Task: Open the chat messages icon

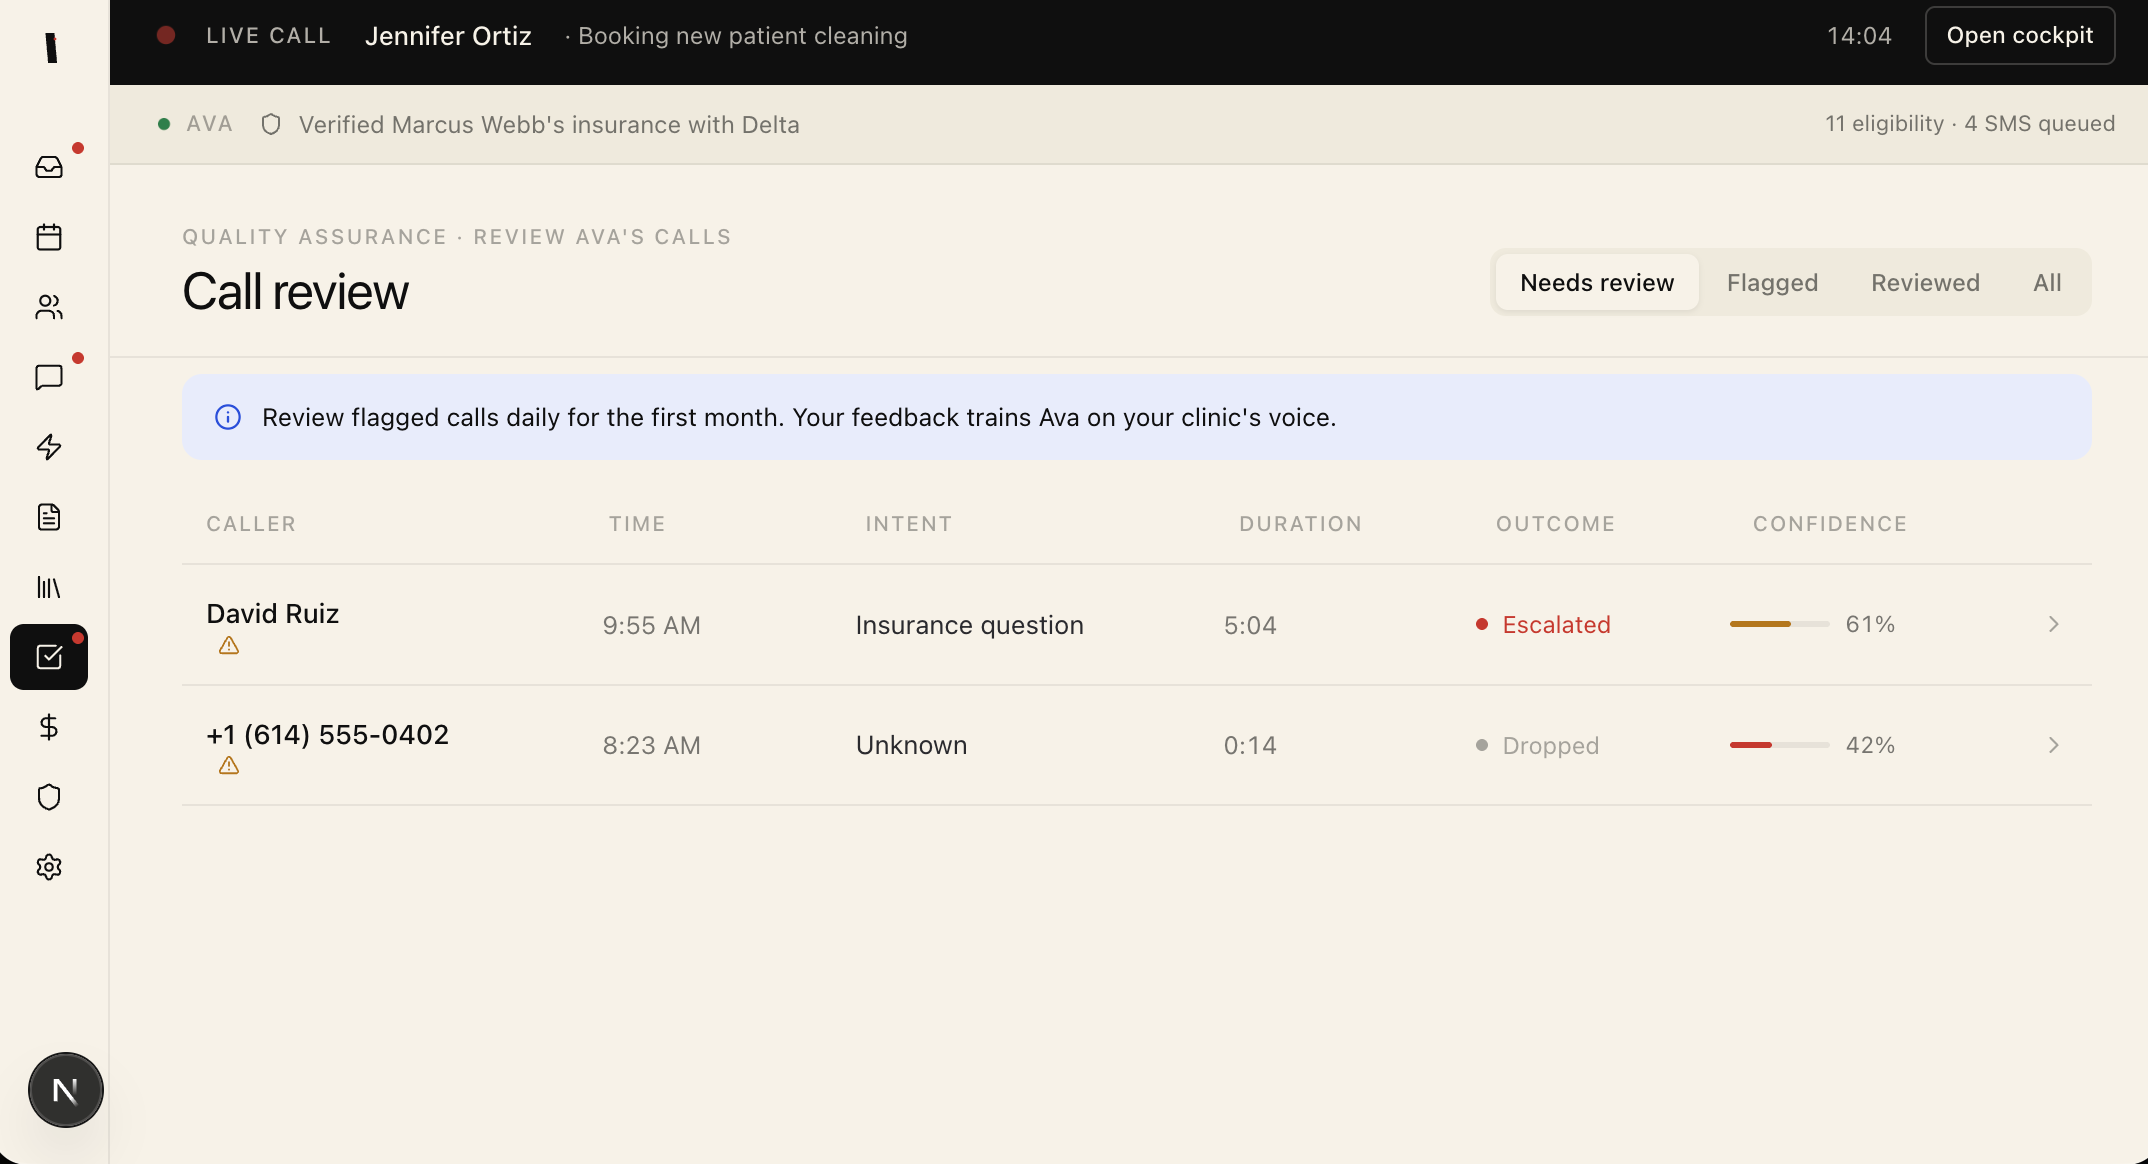Action: pos(49,377)
